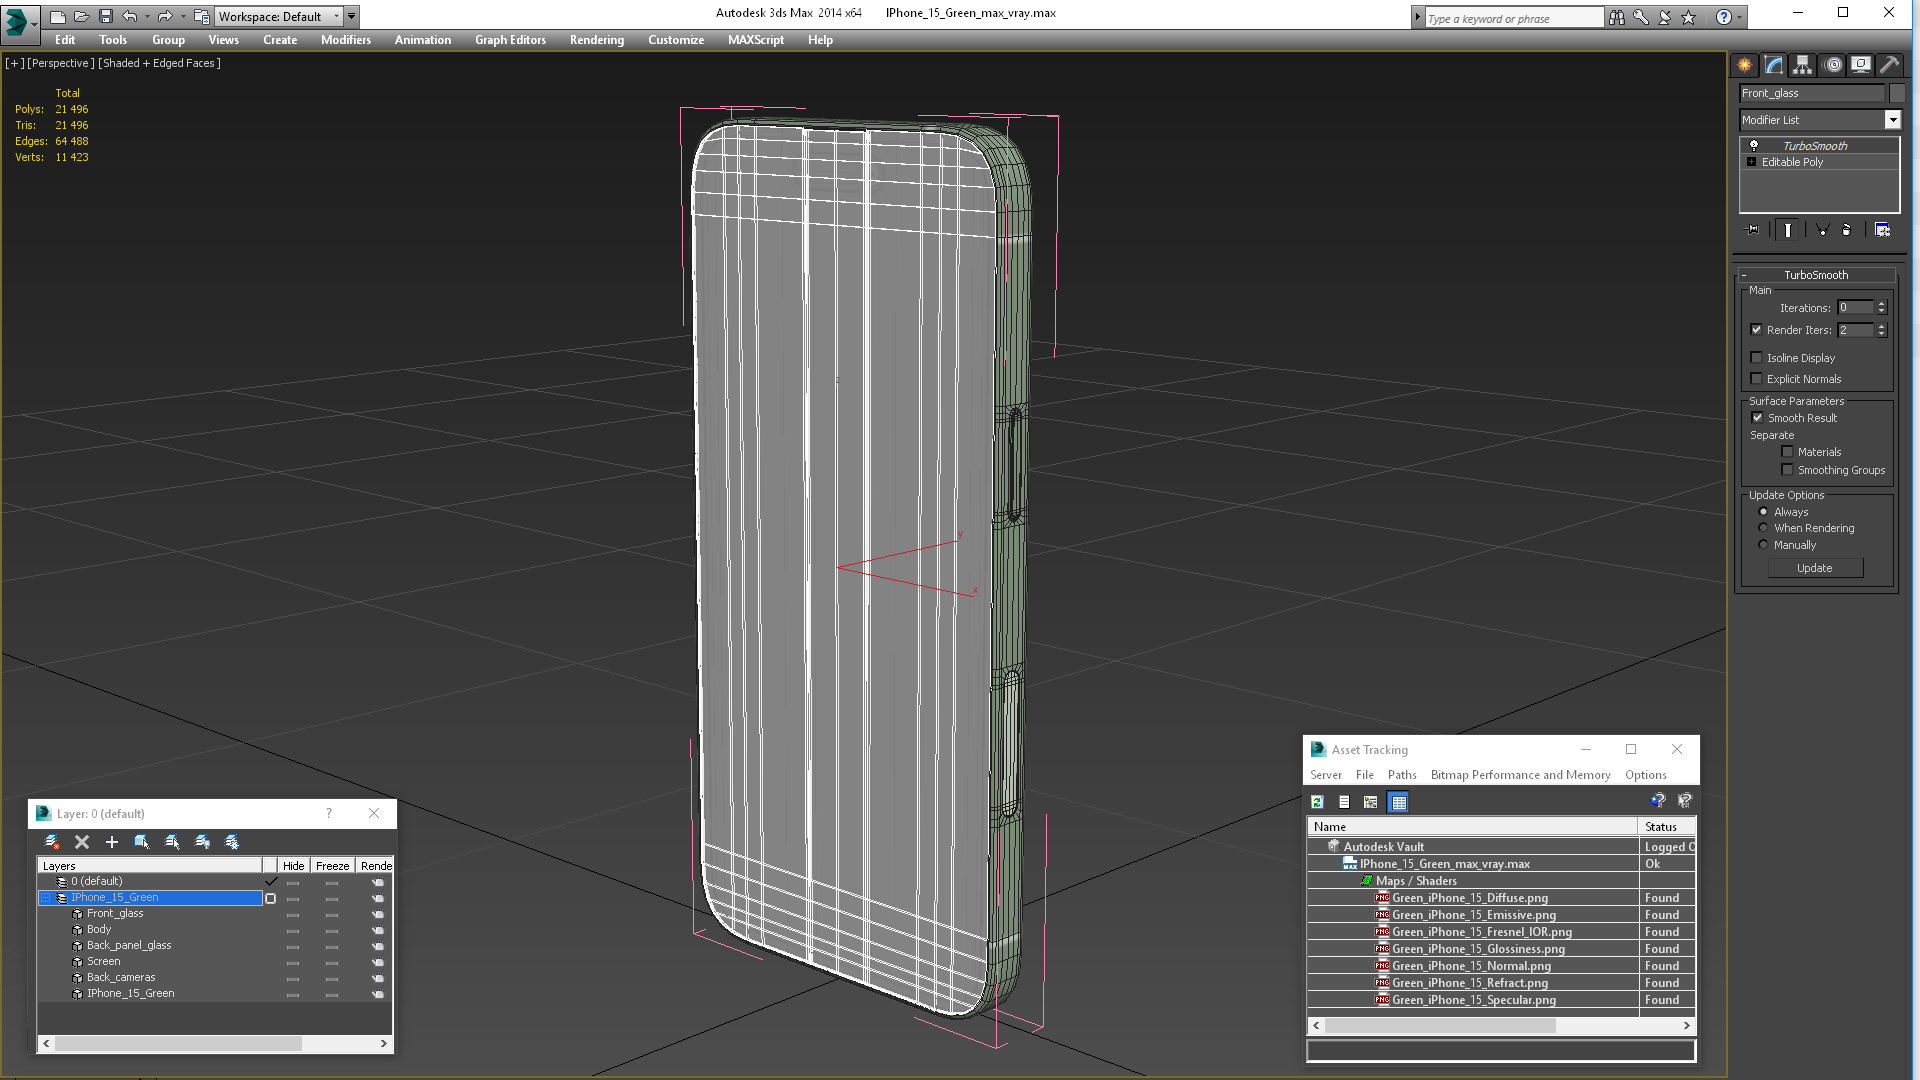Open quick access toolbar customize arrow

pyautogui.click(x=352, y=16)
